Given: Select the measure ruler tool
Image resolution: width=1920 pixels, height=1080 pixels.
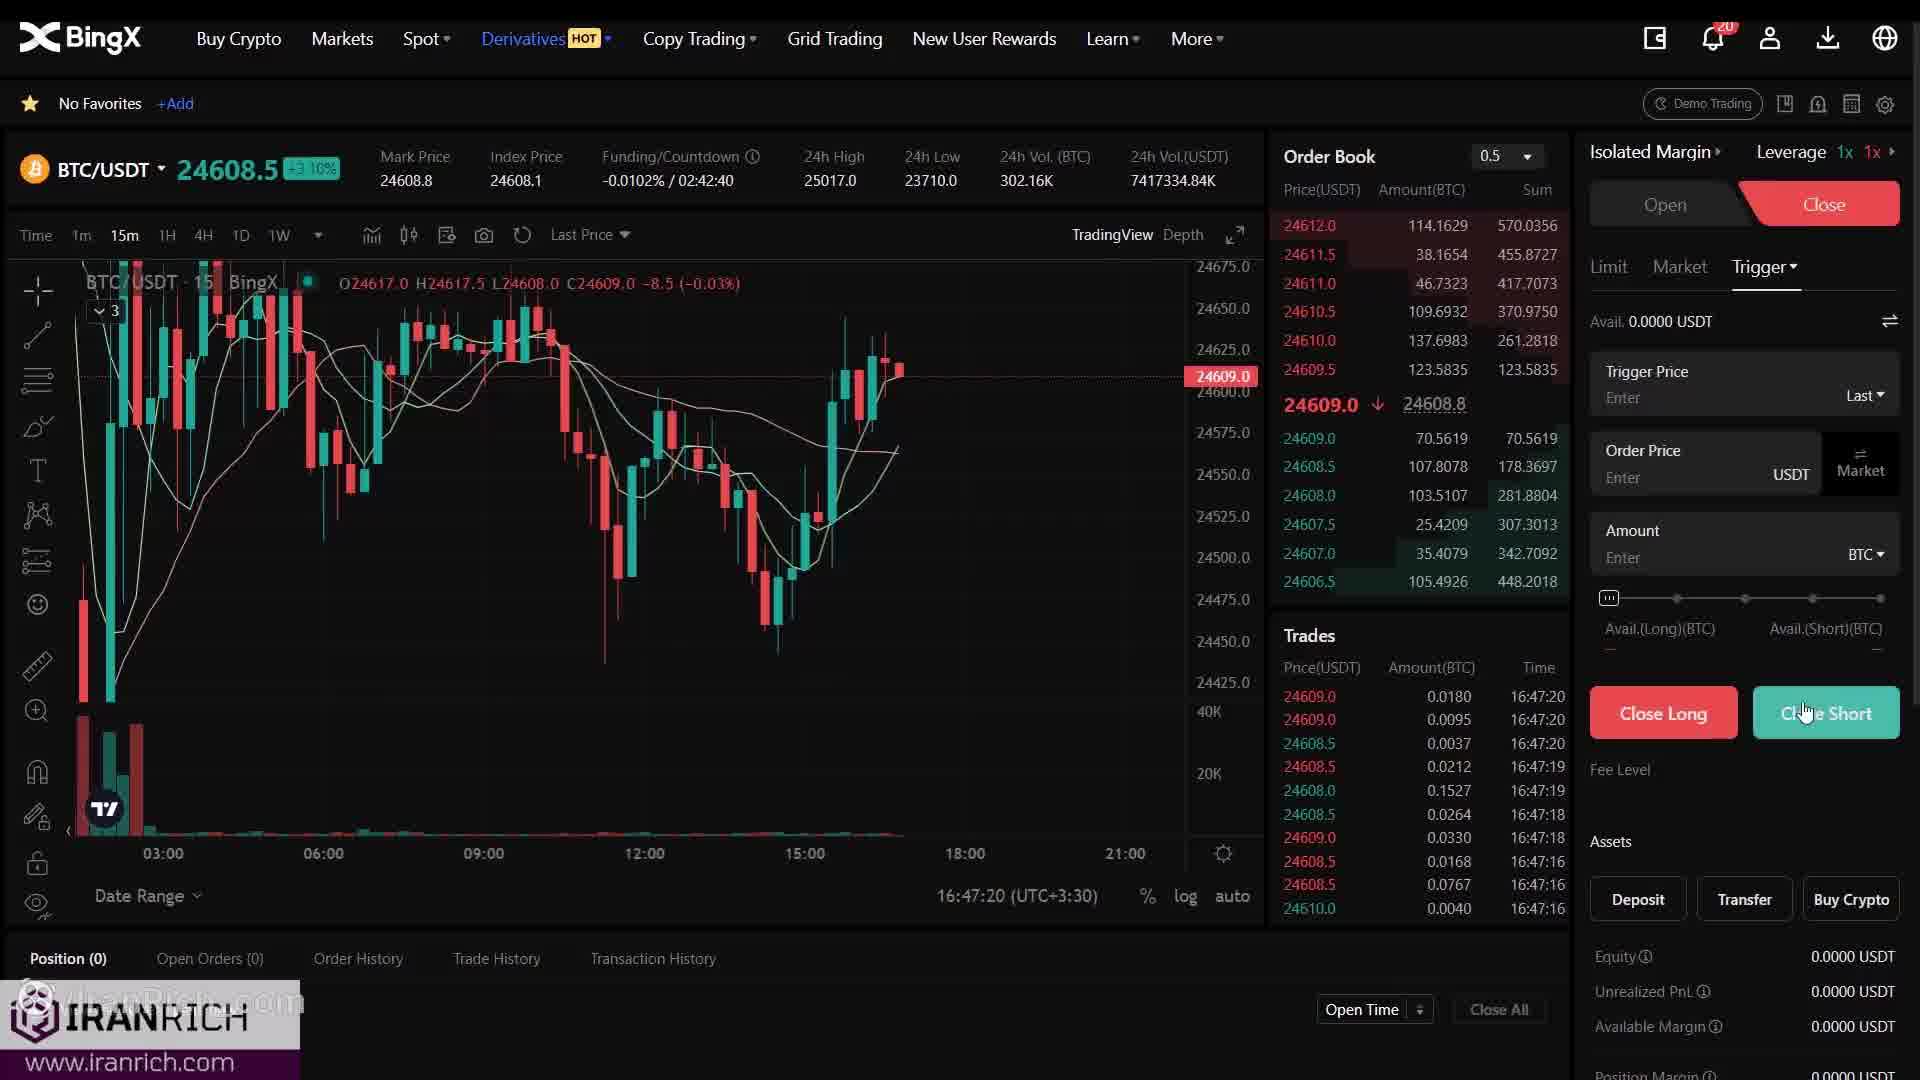Looking at the screenshot, I should click(x=37, y=665).
